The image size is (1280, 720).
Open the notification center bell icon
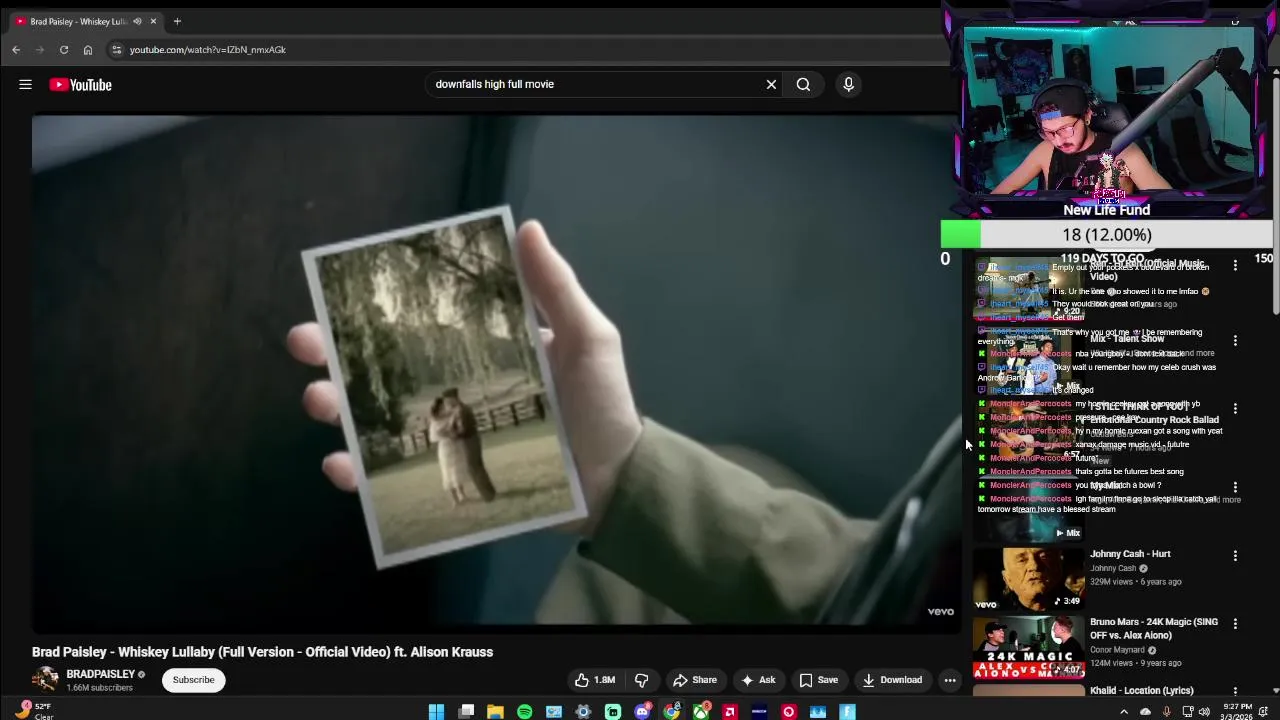click(1264, 712)
